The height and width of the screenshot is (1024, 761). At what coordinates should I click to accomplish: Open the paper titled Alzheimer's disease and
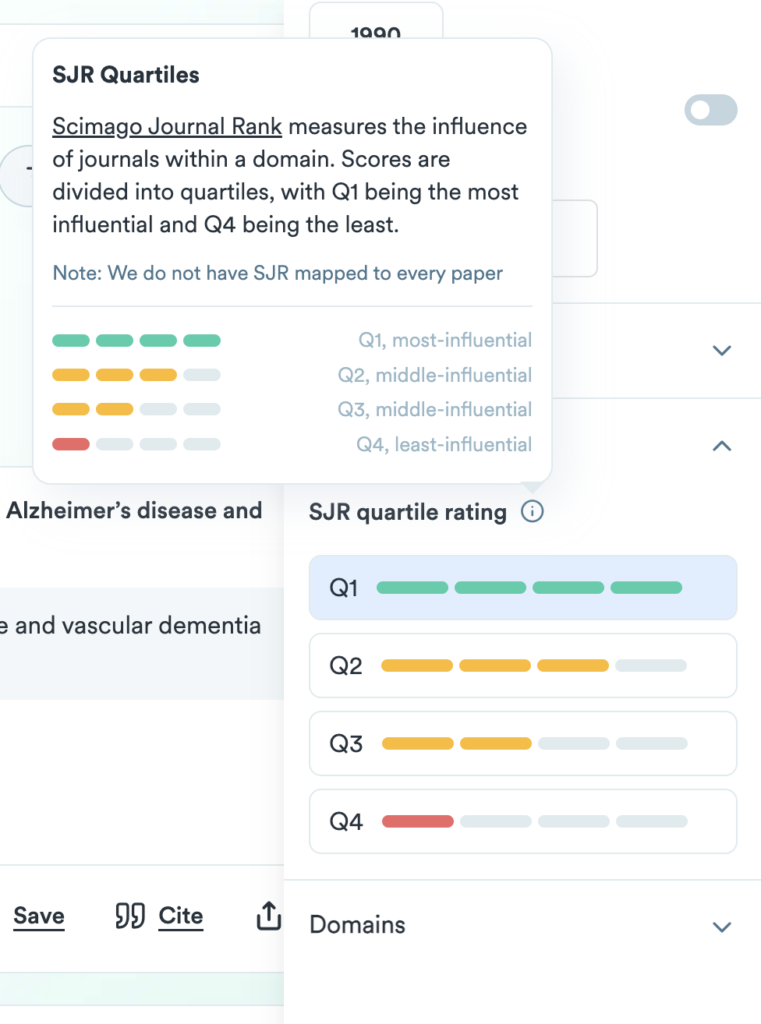[x=134, y=511]
